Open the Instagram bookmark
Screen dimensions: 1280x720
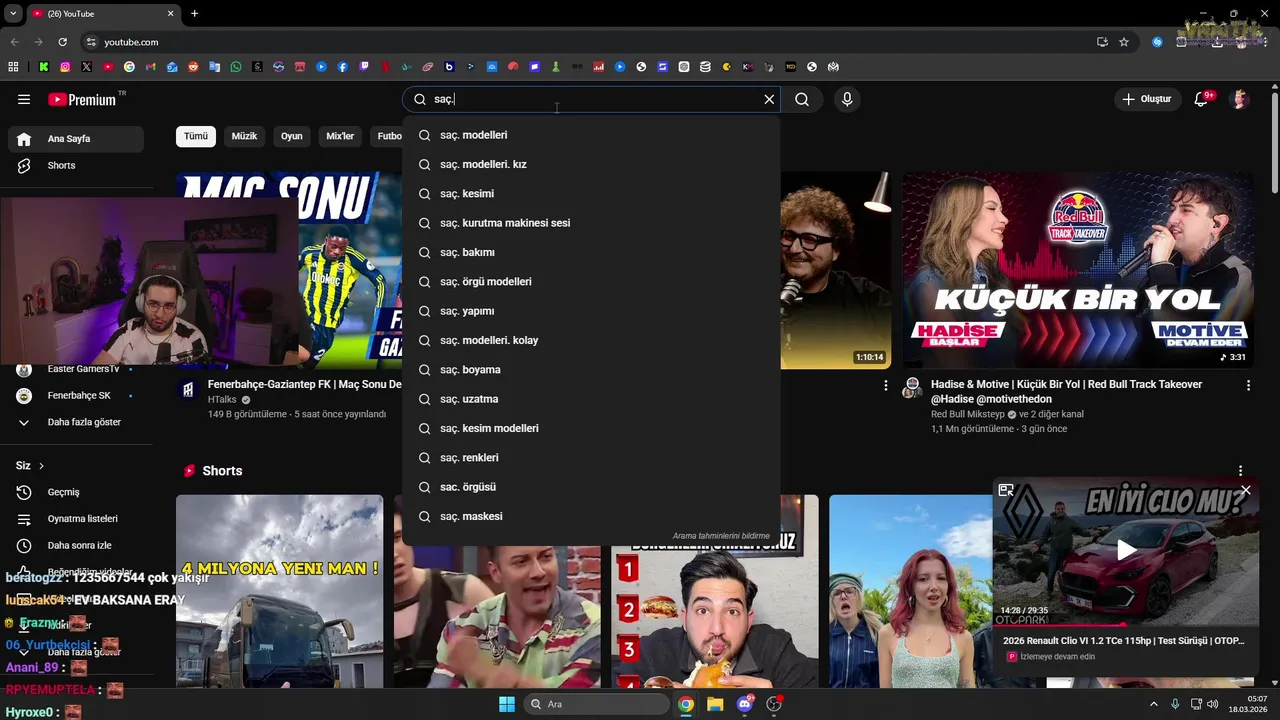pos(65,67)
